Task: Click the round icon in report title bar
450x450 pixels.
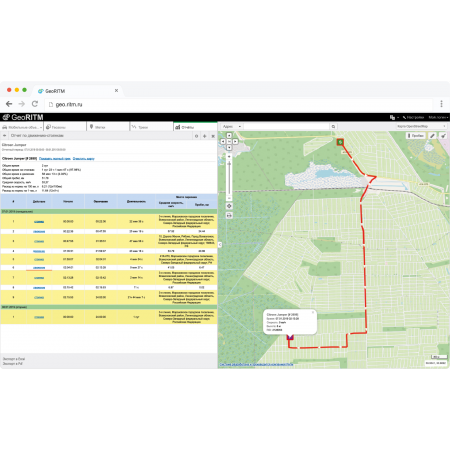Action: [196, 136]
